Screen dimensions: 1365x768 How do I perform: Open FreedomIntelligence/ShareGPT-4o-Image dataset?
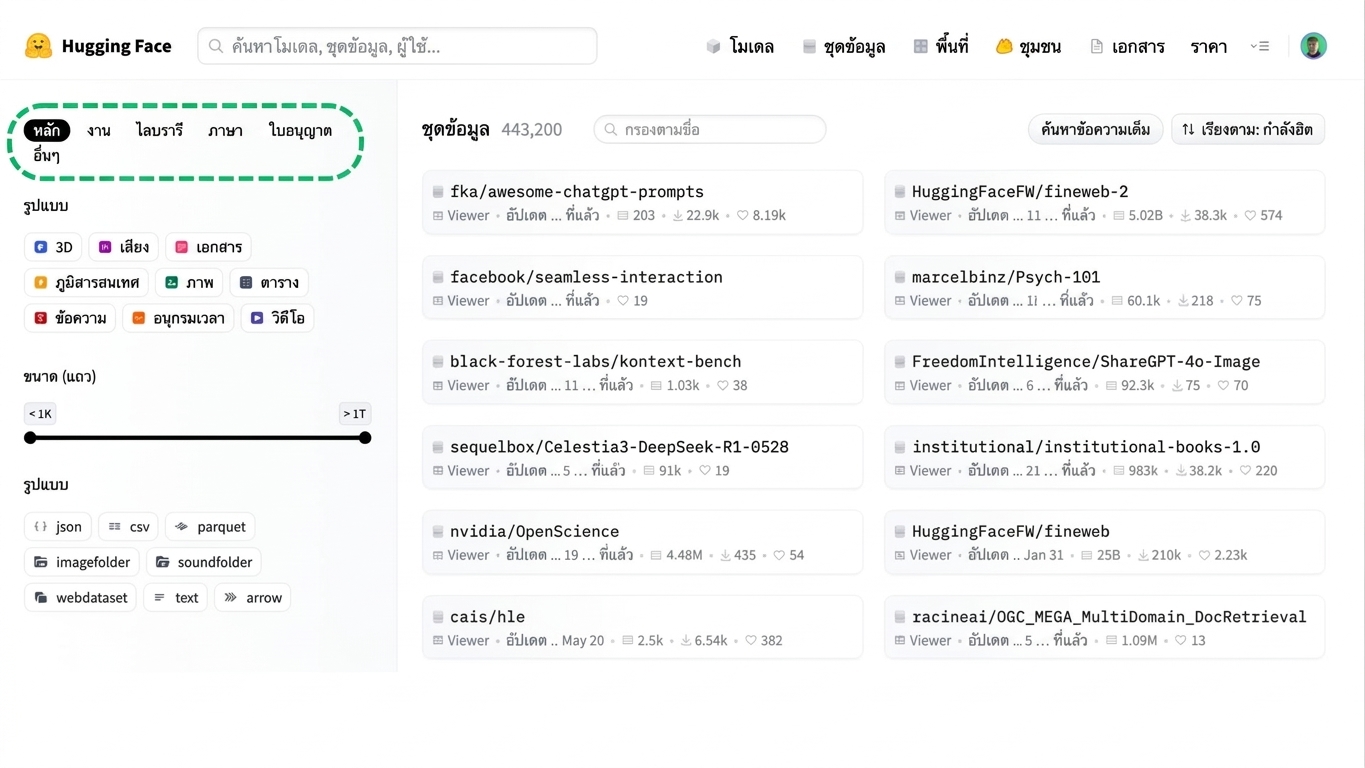[x=1104, y=372]
